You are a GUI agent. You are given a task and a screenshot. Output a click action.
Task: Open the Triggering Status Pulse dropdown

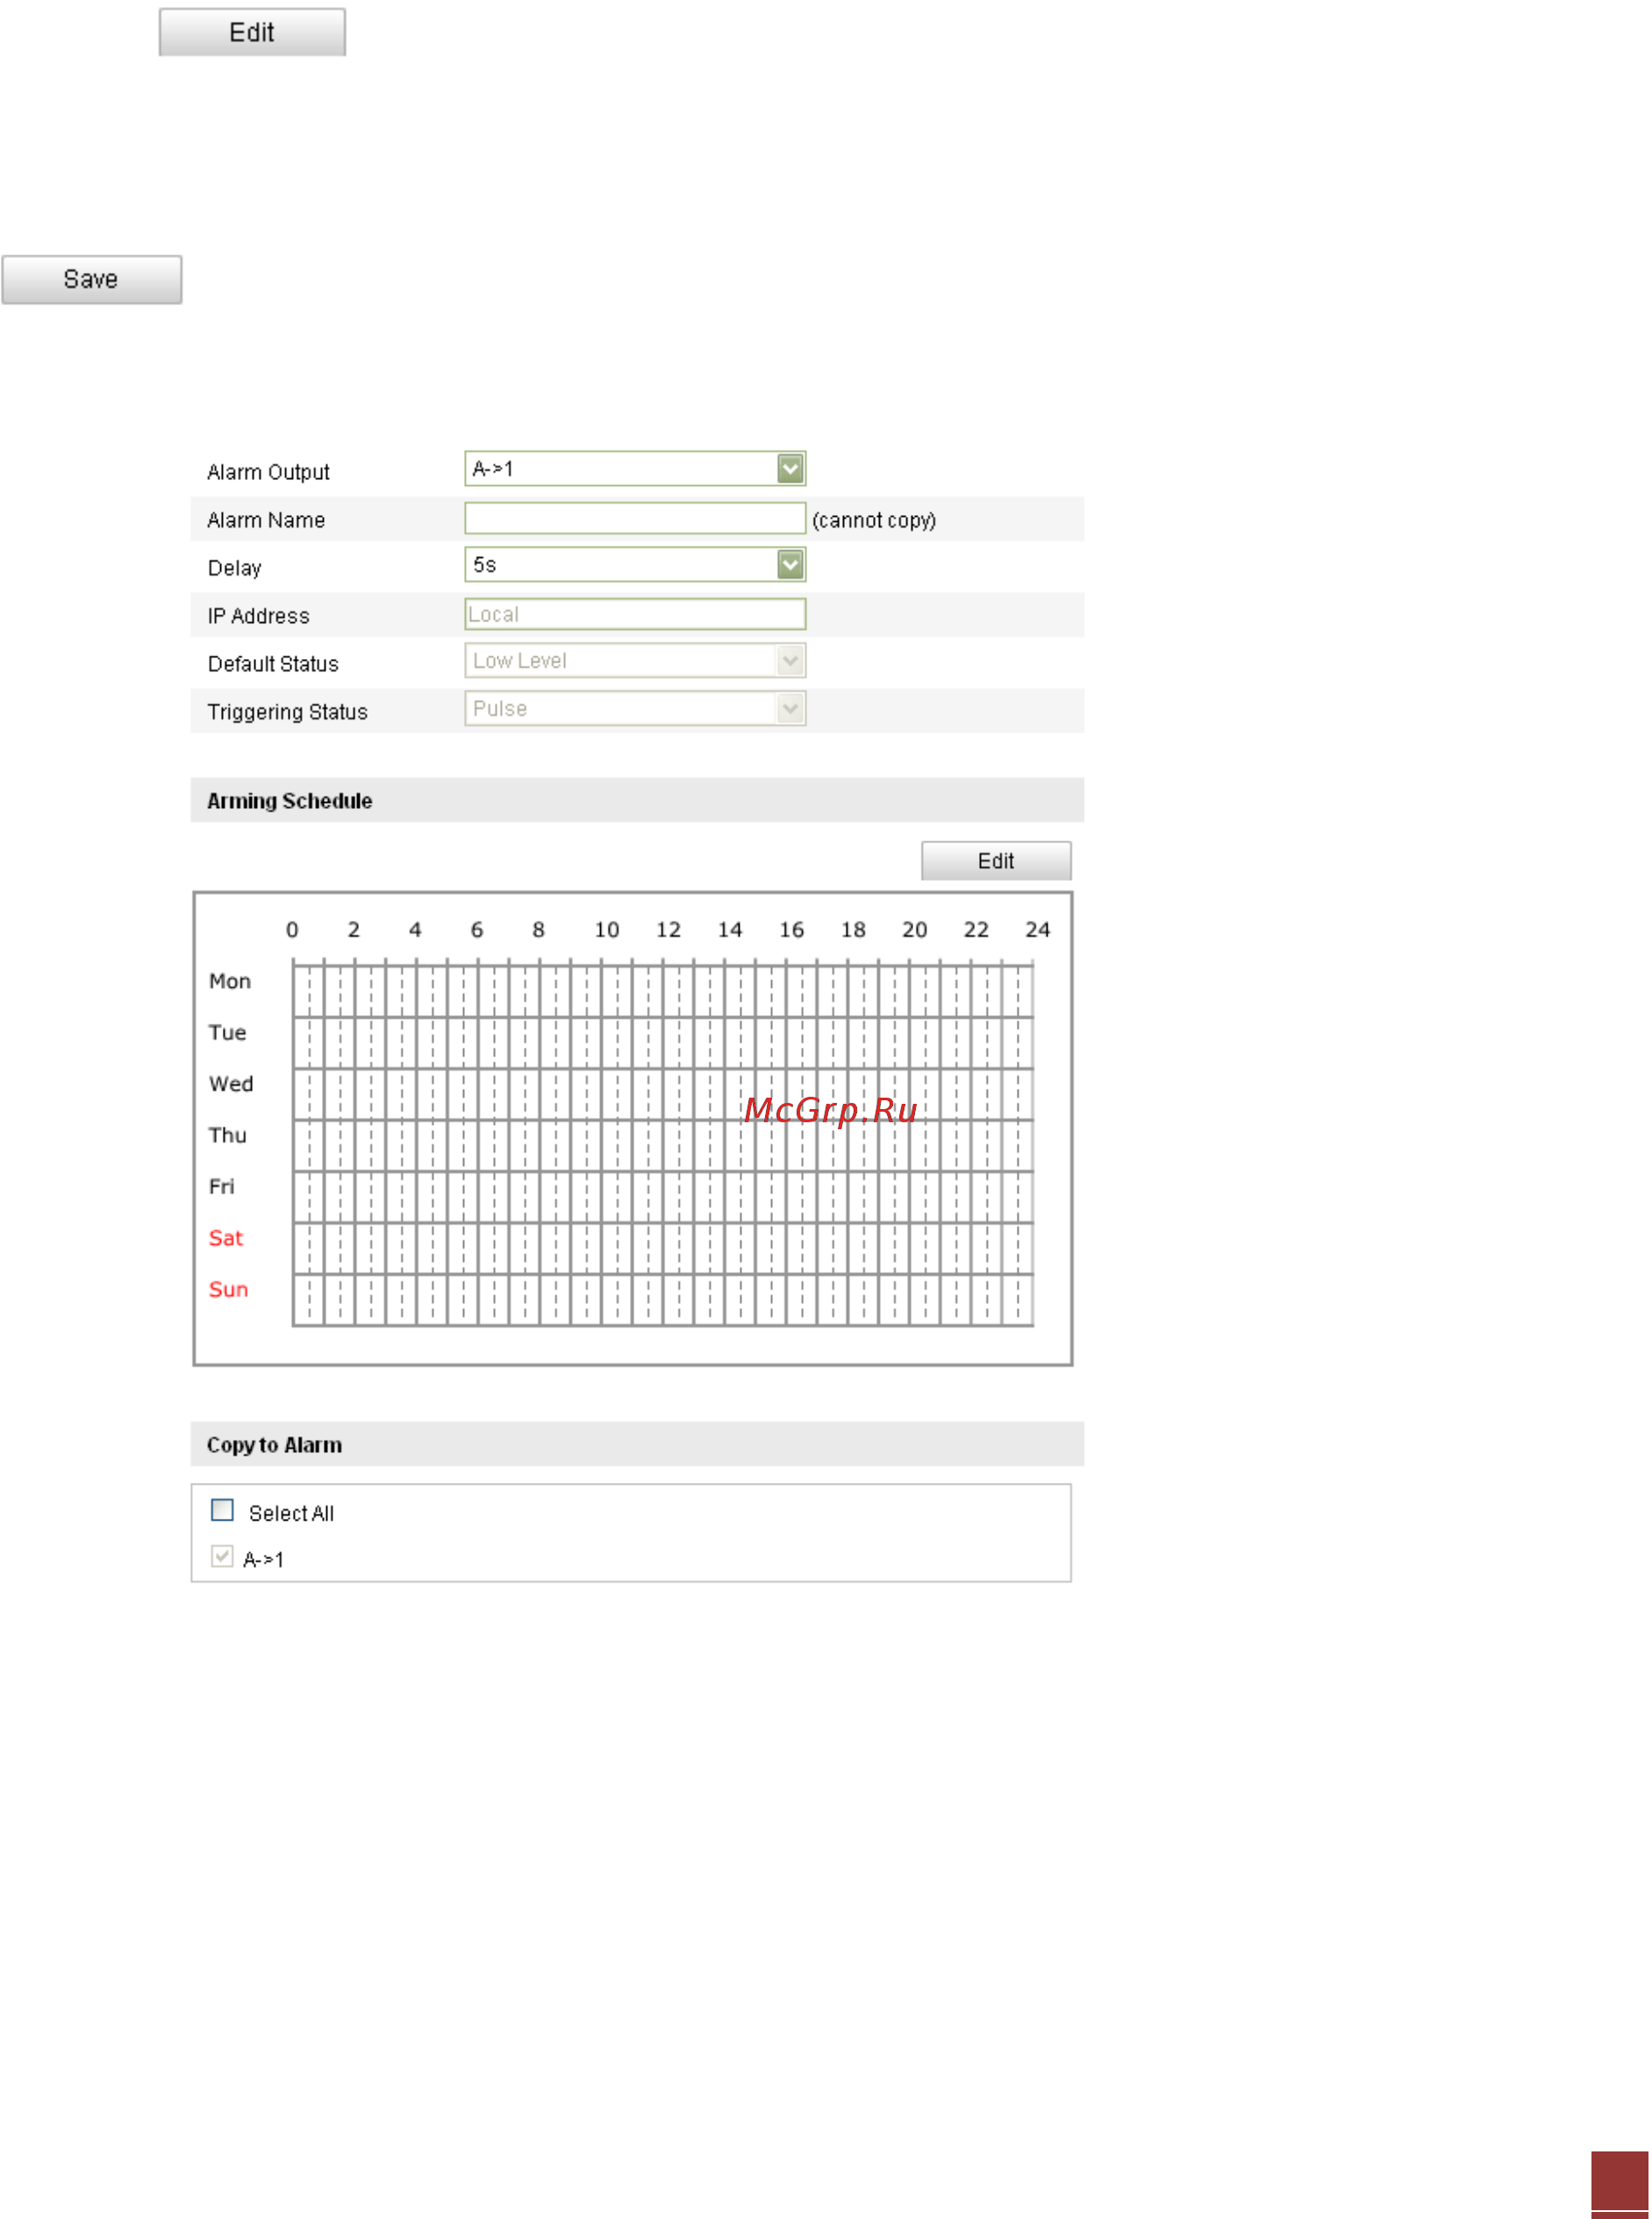635,709
